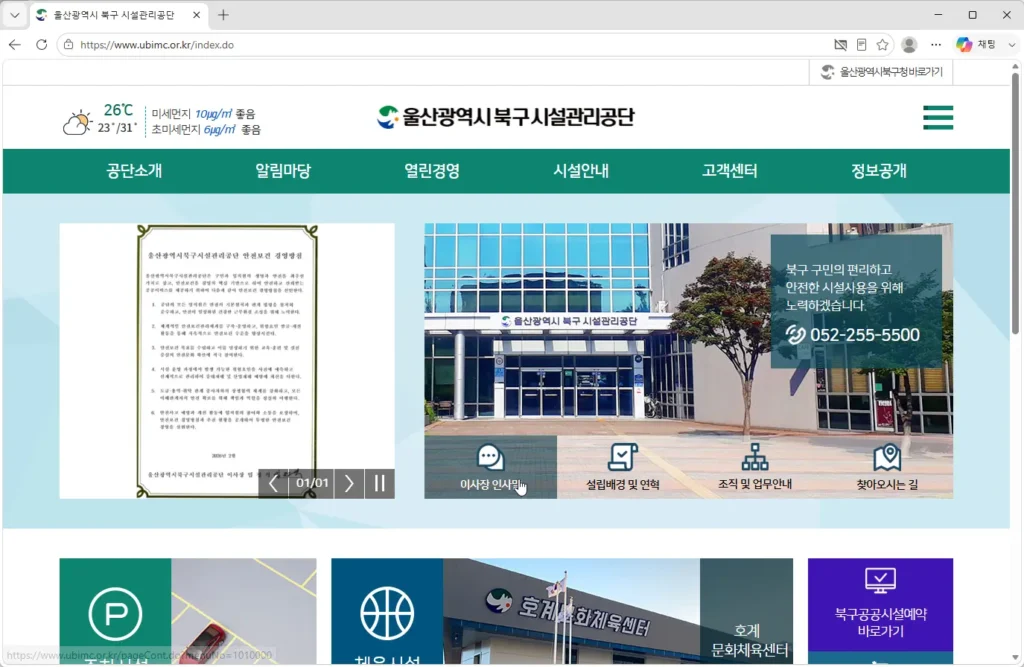Image resolution: width=1024 pixels, height=667 pixels.
Task: Pause the banner slideshow
Action: pyautogui.click(x=379, y=483)
